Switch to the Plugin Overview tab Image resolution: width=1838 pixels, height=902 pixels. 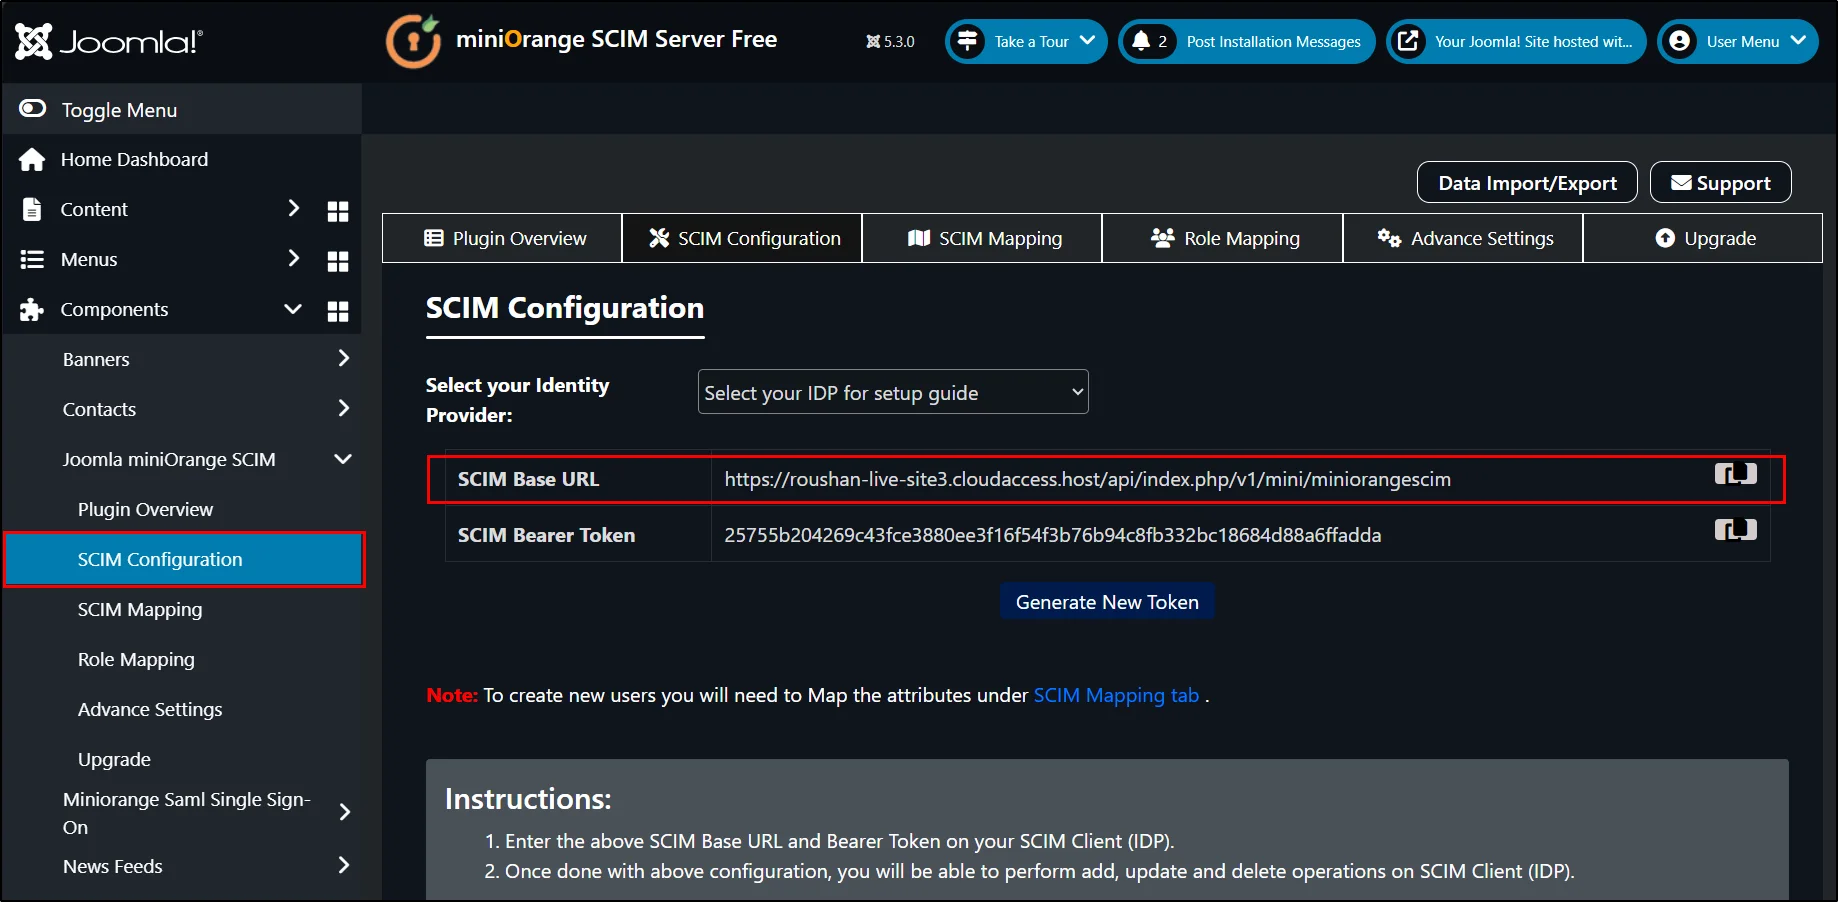[502, 238]
